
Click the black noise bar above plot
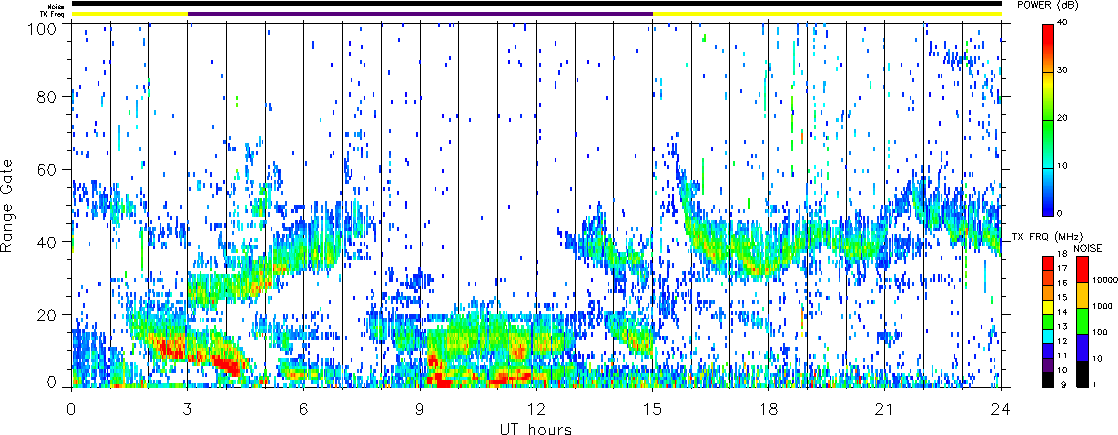tap(536, 4)
